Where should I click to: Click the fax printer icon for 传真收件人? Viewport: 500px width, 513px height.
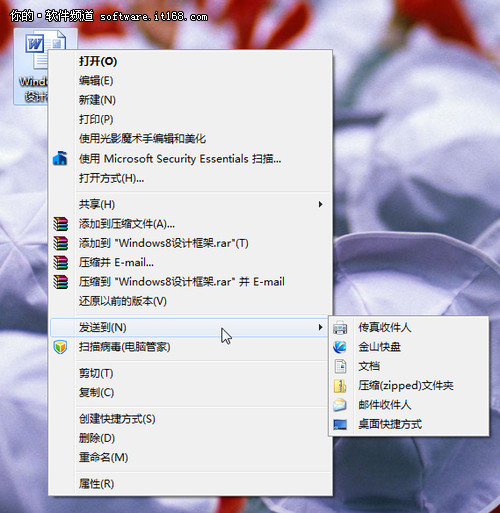[340, 327]
